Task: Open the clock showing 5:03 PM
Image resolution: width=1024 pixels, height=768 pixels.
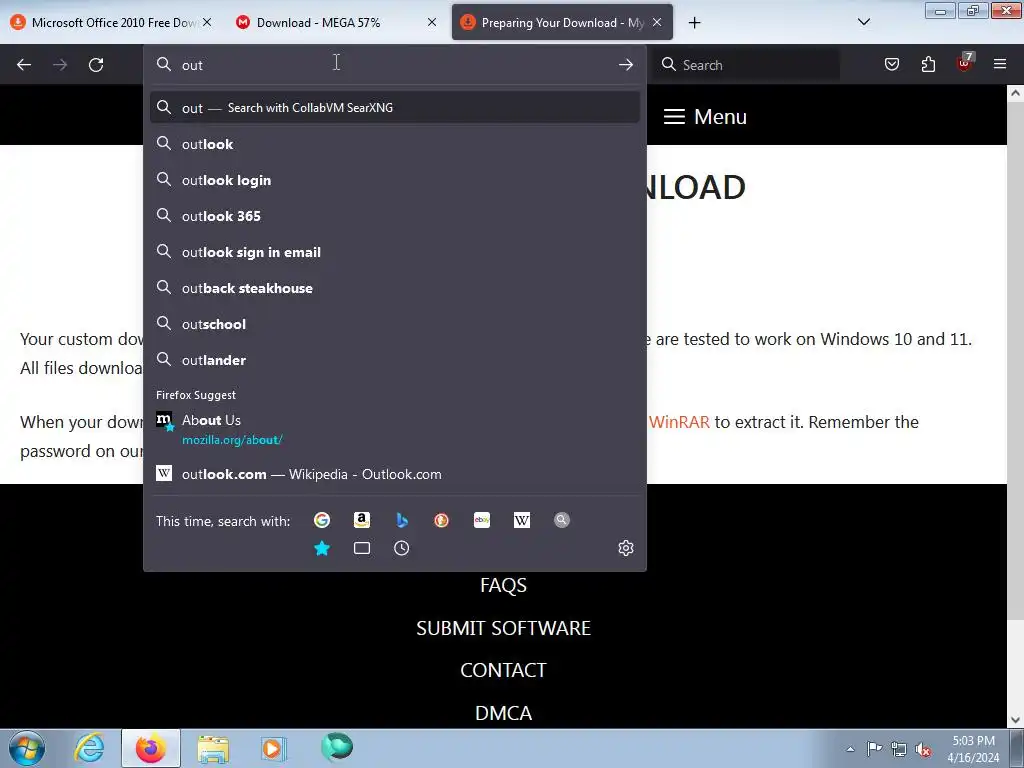Action: click(x=973, y=749)
